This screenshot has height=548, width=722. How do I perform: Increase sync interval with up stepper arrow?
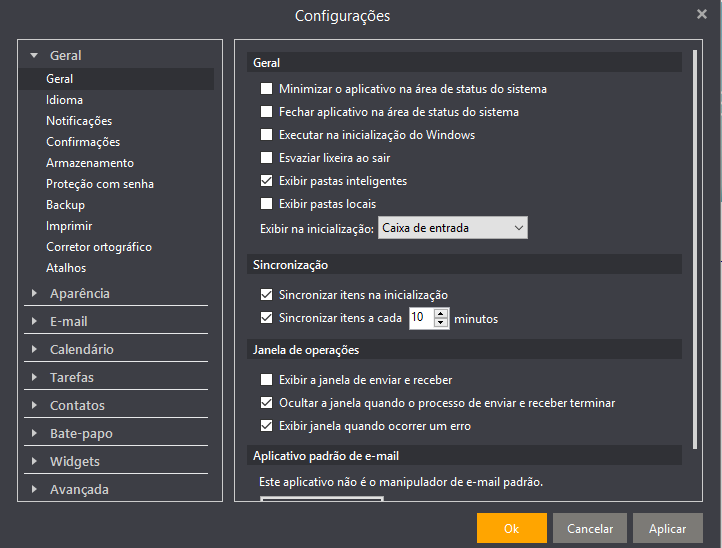click(x=441, y=314)
